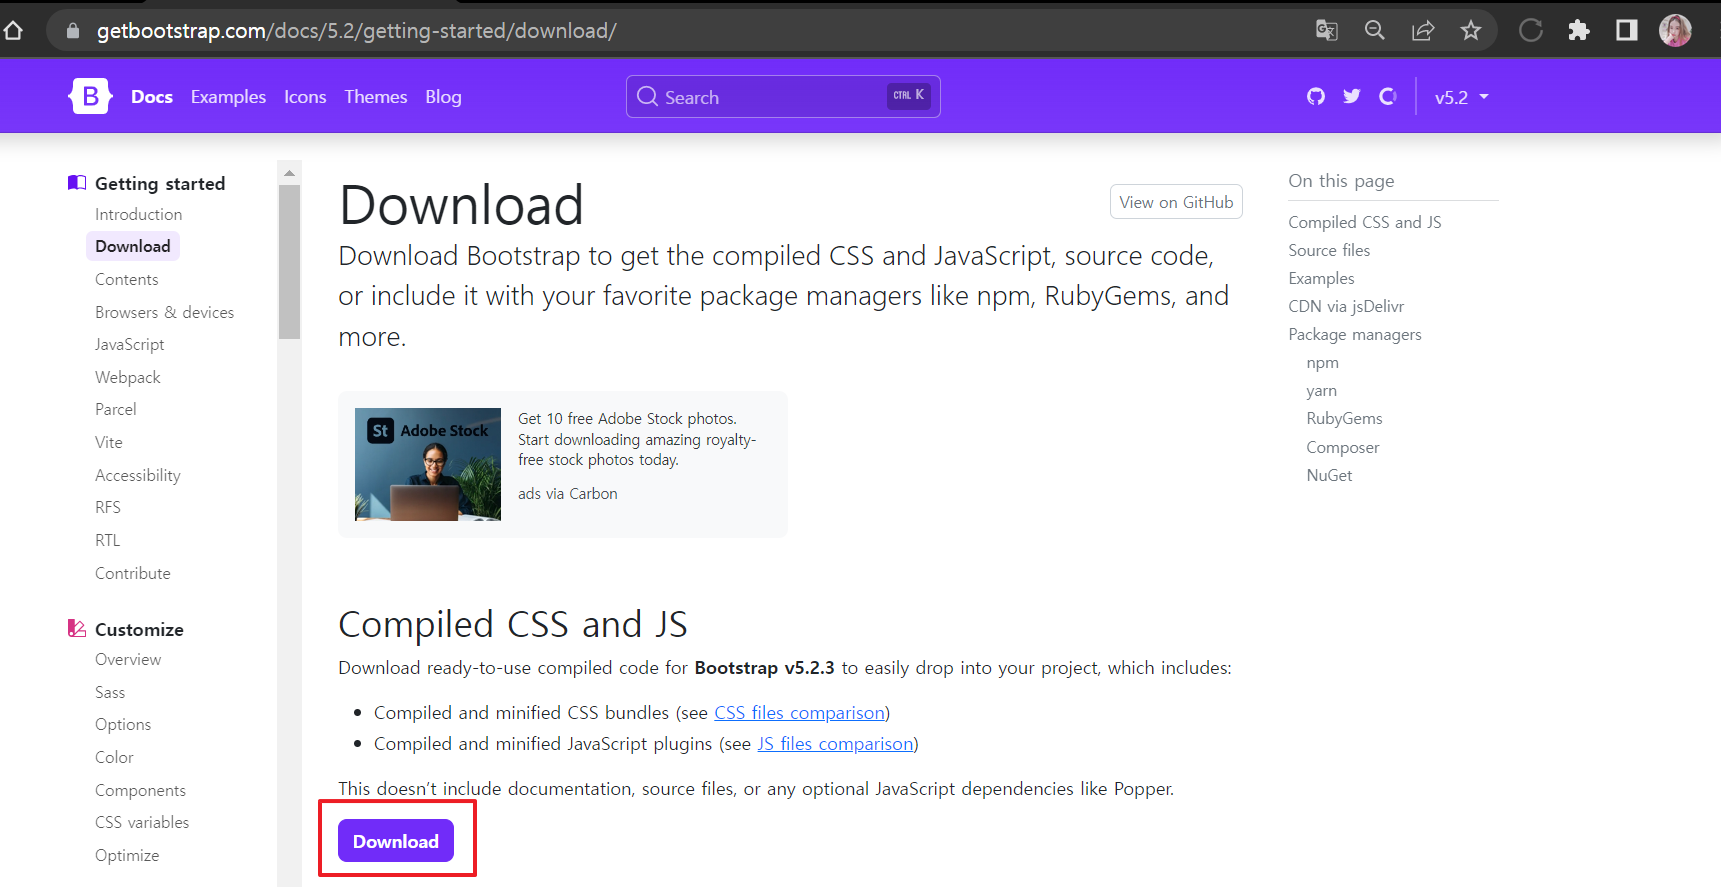Open Options under Customize

click(x=123, y=724)
